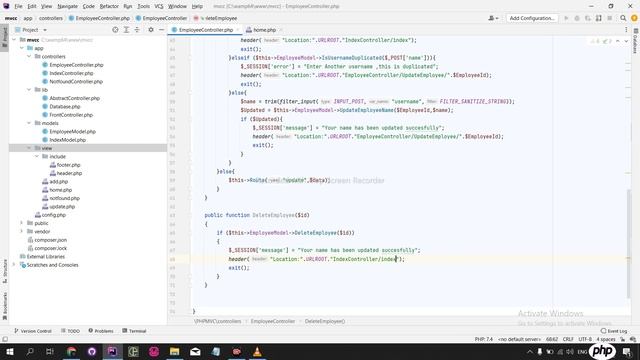
Task: Click the editor vertical scrollbar
Action: [x=629, y=244]
